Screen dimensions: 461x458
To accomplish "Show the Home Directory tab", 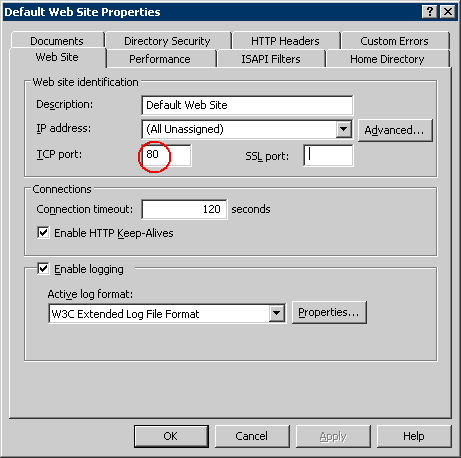I will pos(387,59).
